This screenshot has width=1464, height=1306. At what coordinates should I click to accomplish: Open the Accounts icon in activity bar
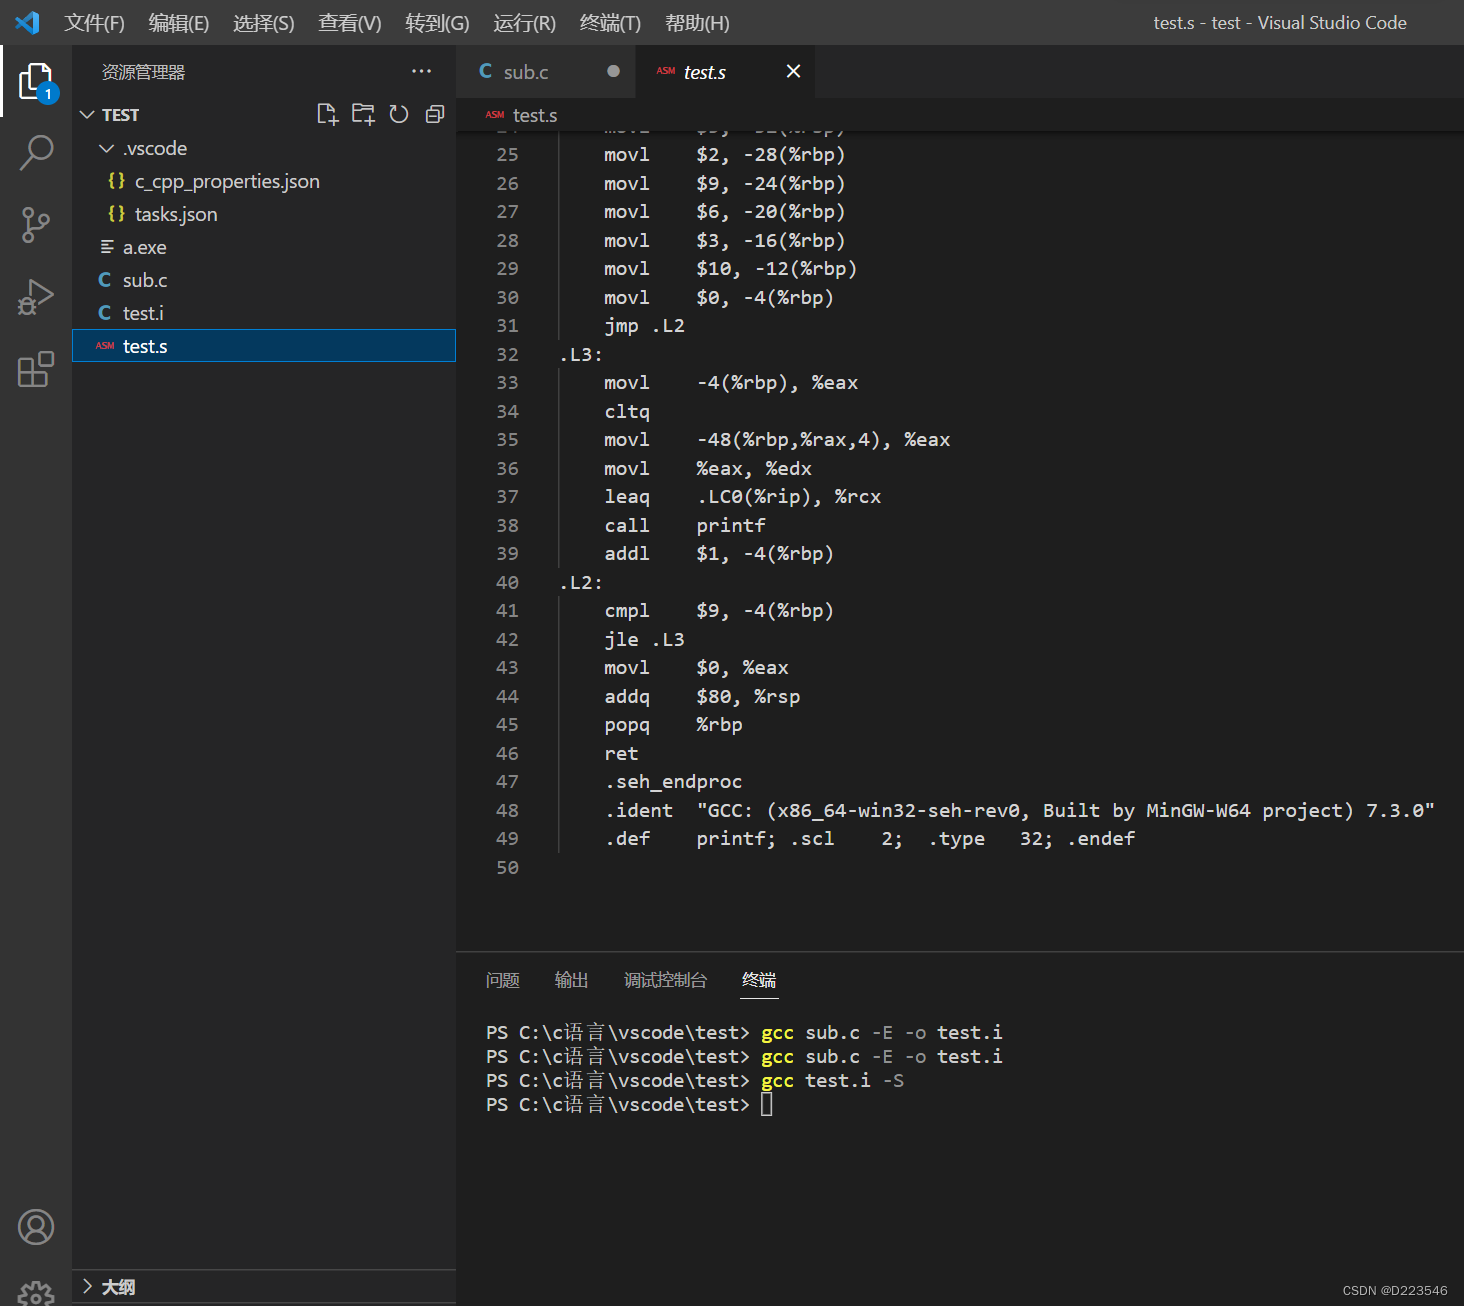(36, 1227)
